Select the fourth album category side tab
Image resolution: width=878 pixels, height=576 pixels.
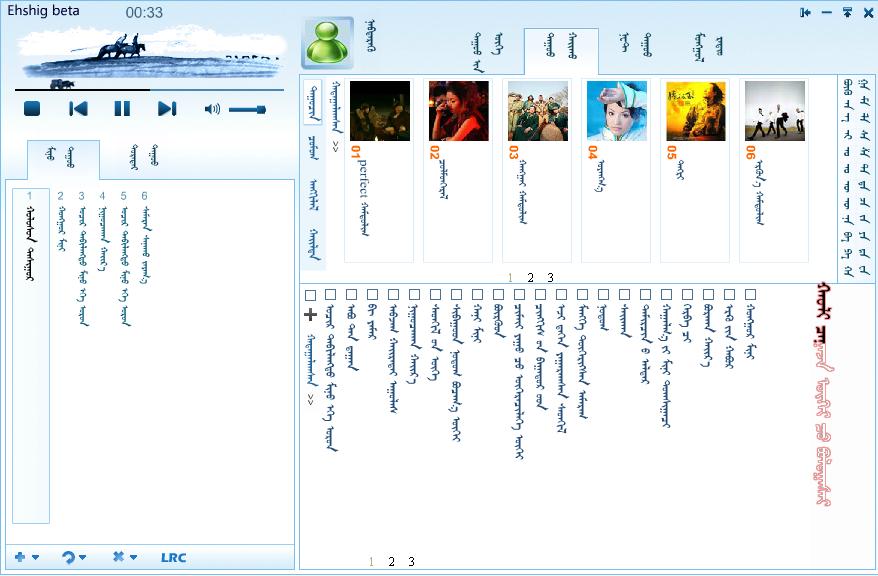coord(314,244)
